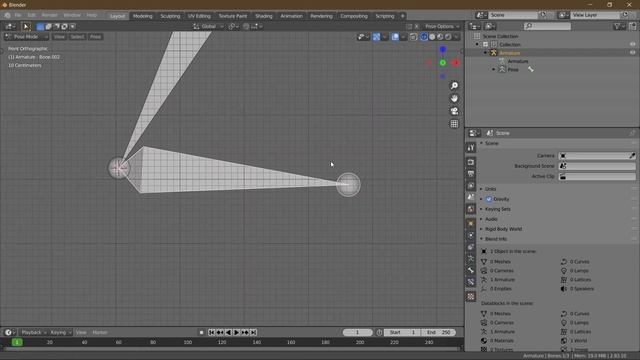Viewport: 640px width, 360px height.
Task: Expand the Collection tree row
Action: point(477,44)
